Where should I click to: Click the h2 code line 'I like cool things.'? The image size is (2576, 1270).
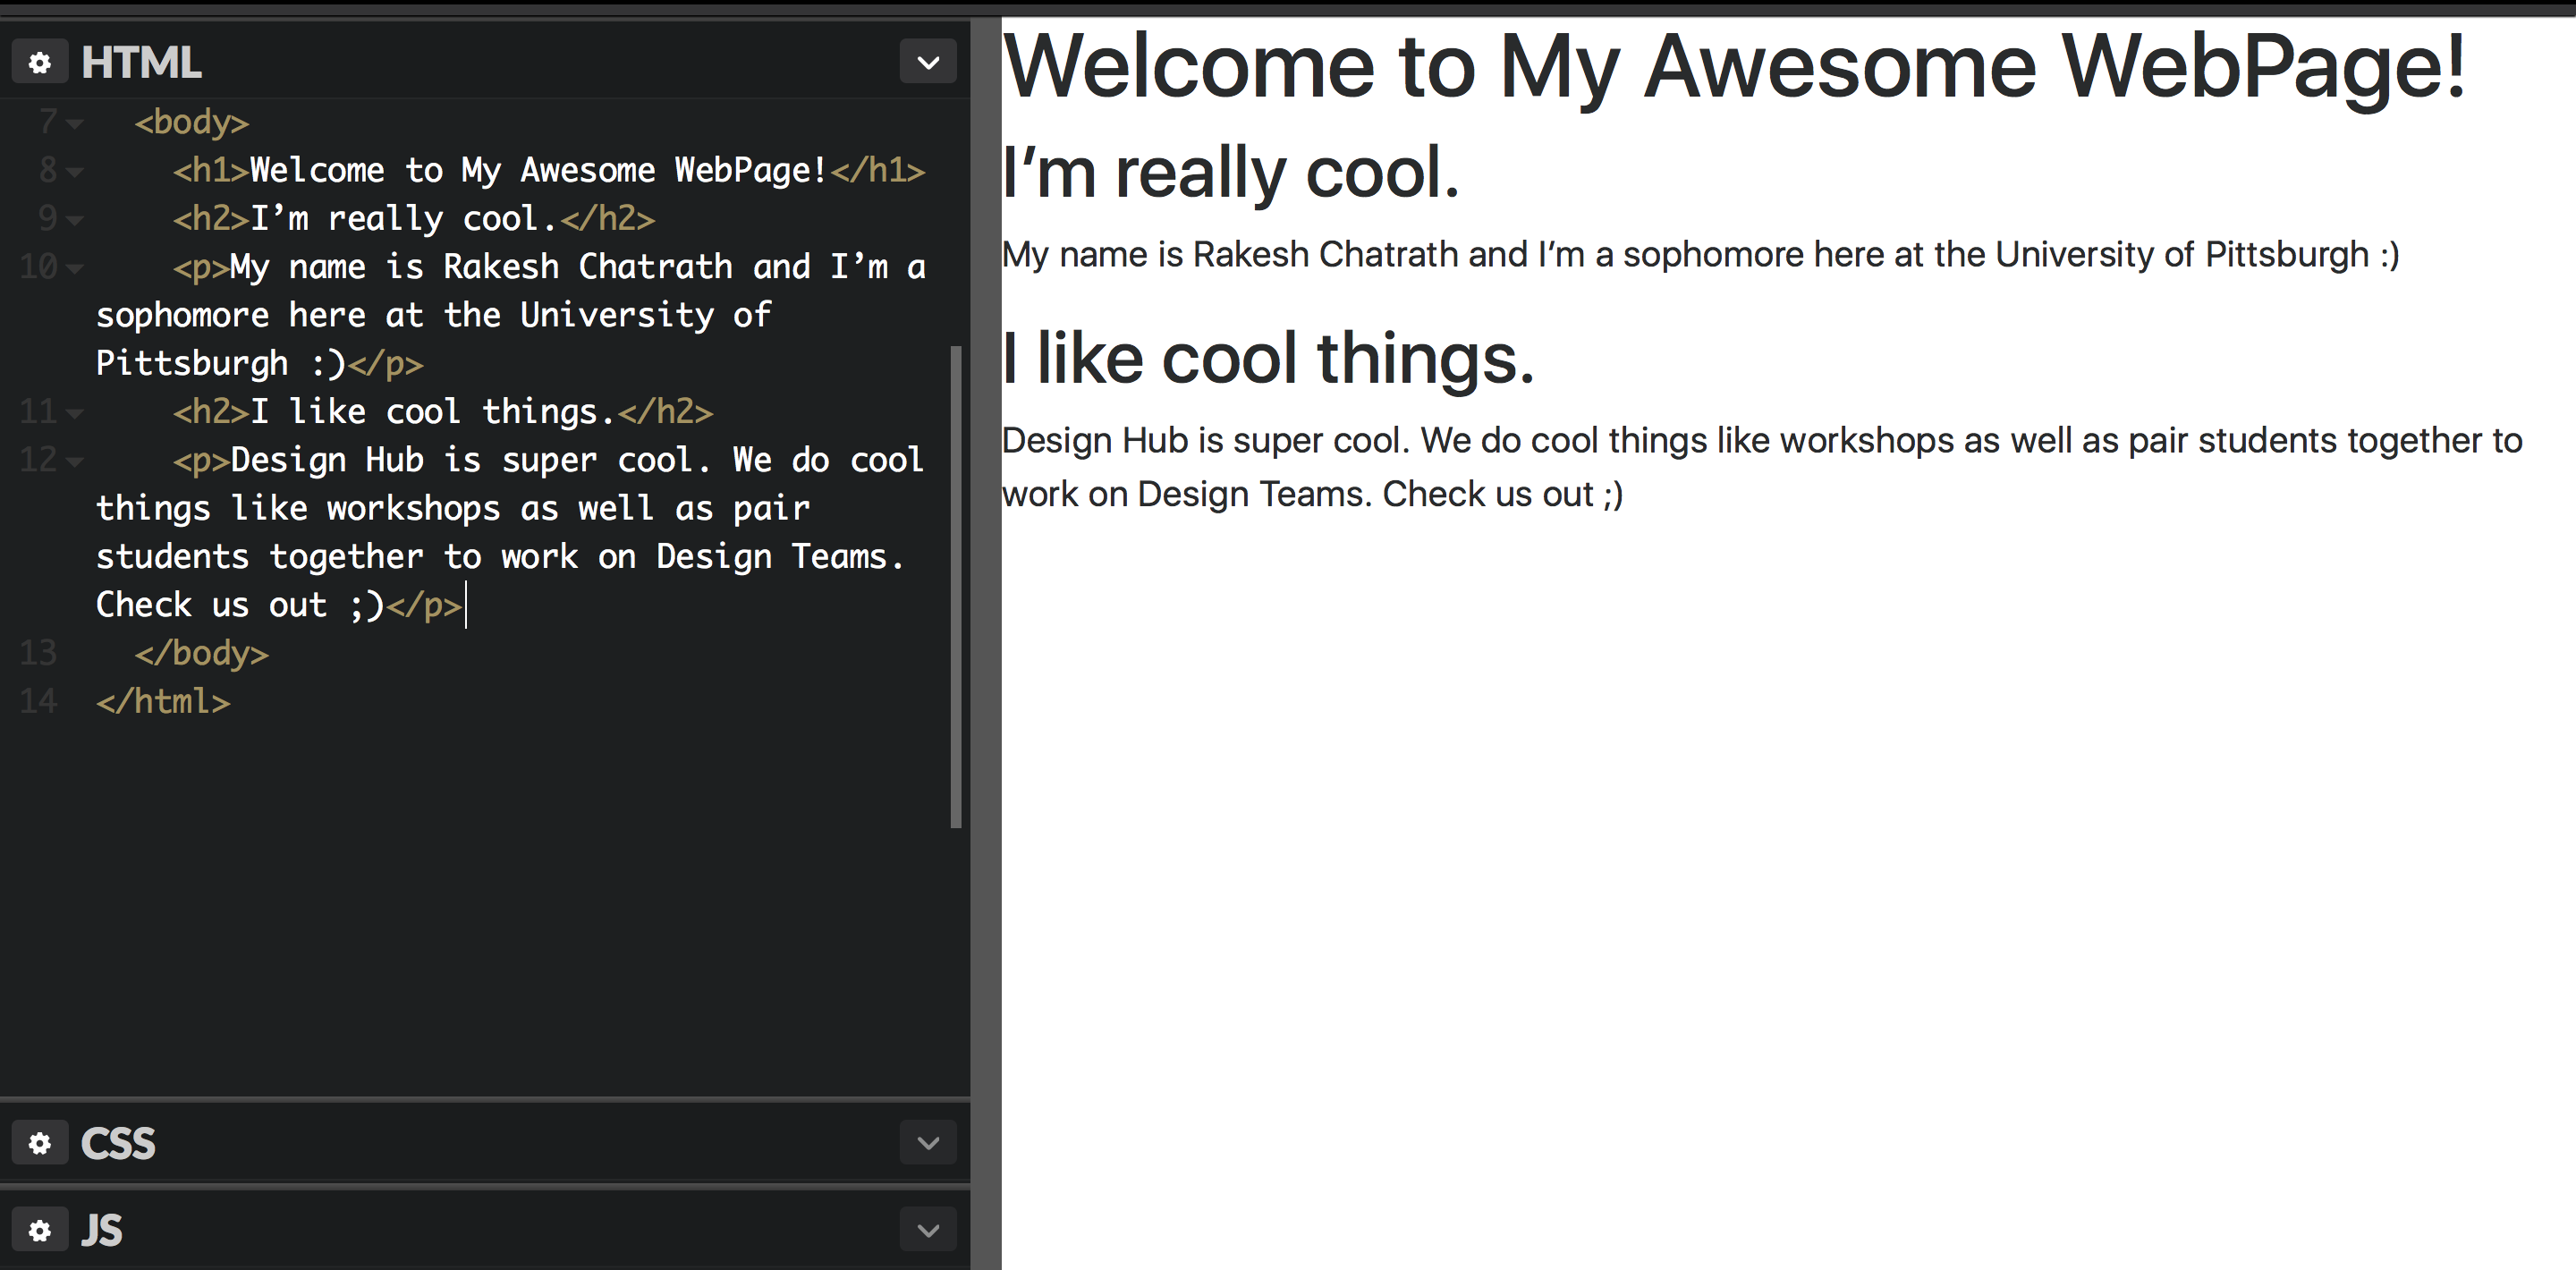(443, 411)
